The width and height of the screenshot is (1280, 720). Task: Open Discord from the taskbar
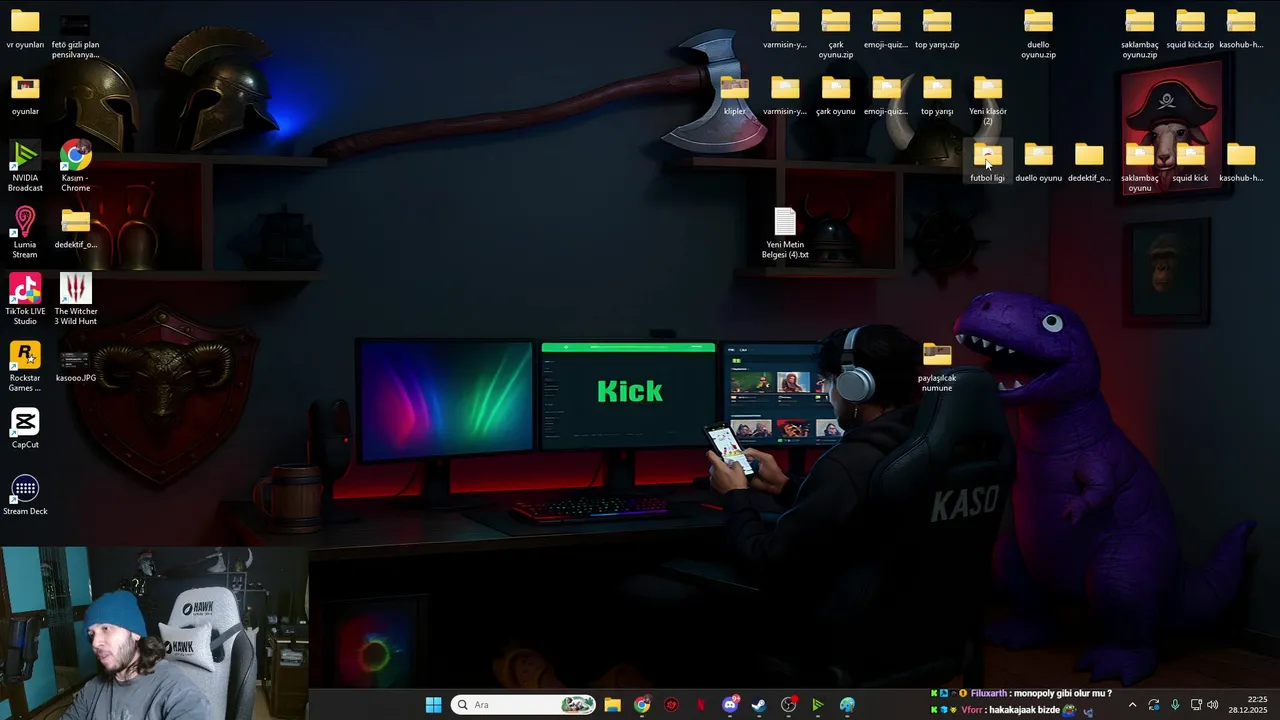tap(730, 705)
